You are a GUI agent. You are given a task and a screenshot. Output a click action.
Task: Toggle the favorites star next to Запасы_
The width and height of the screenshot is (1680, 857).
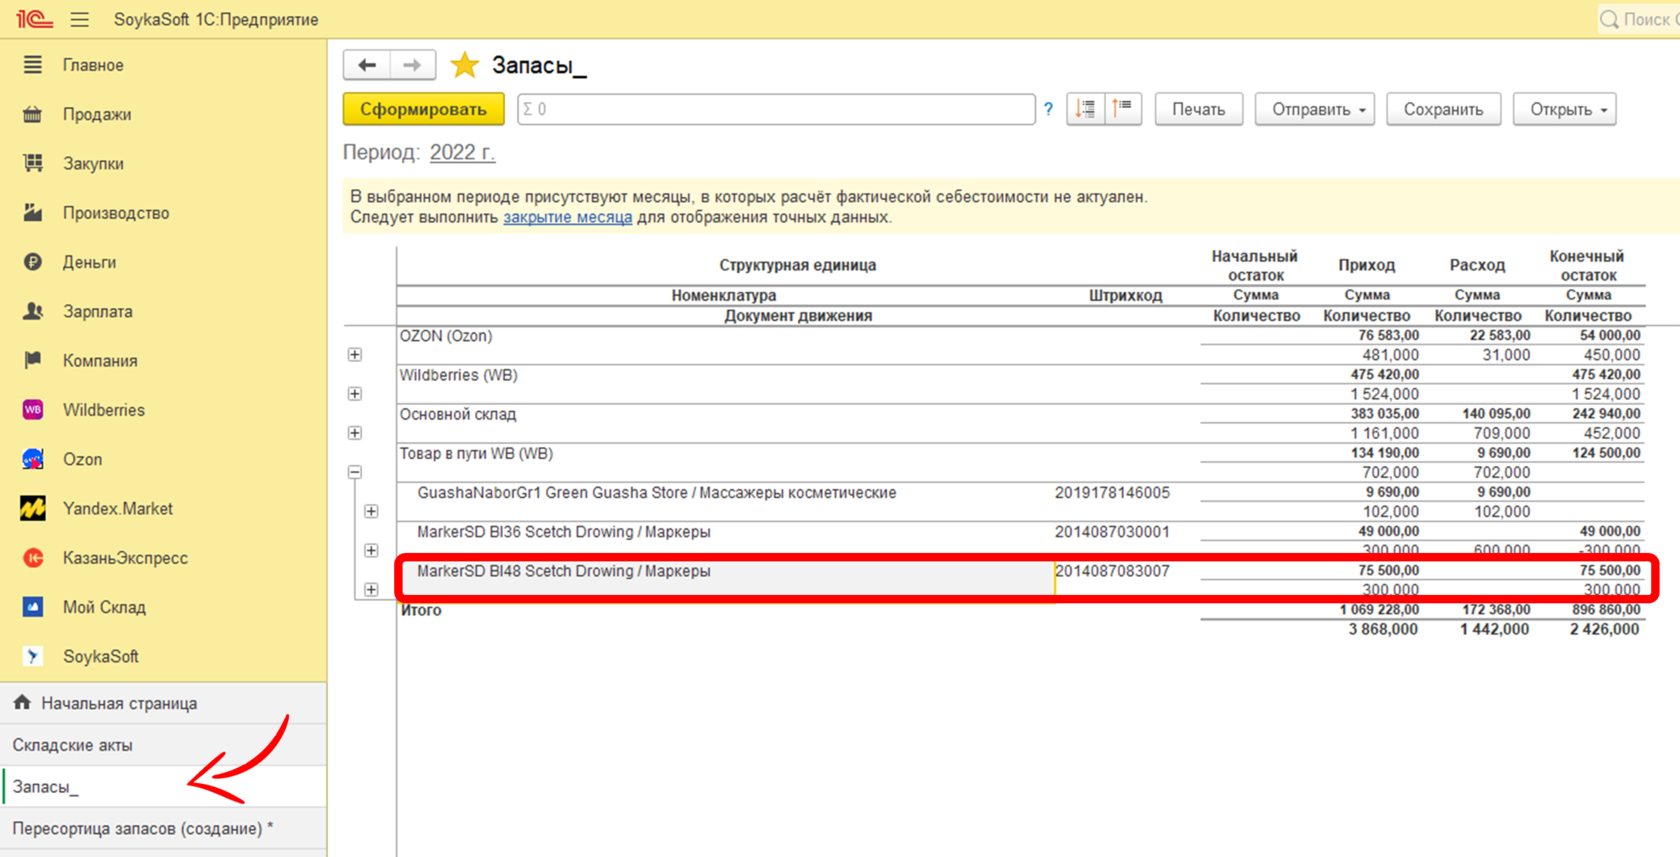464,65
